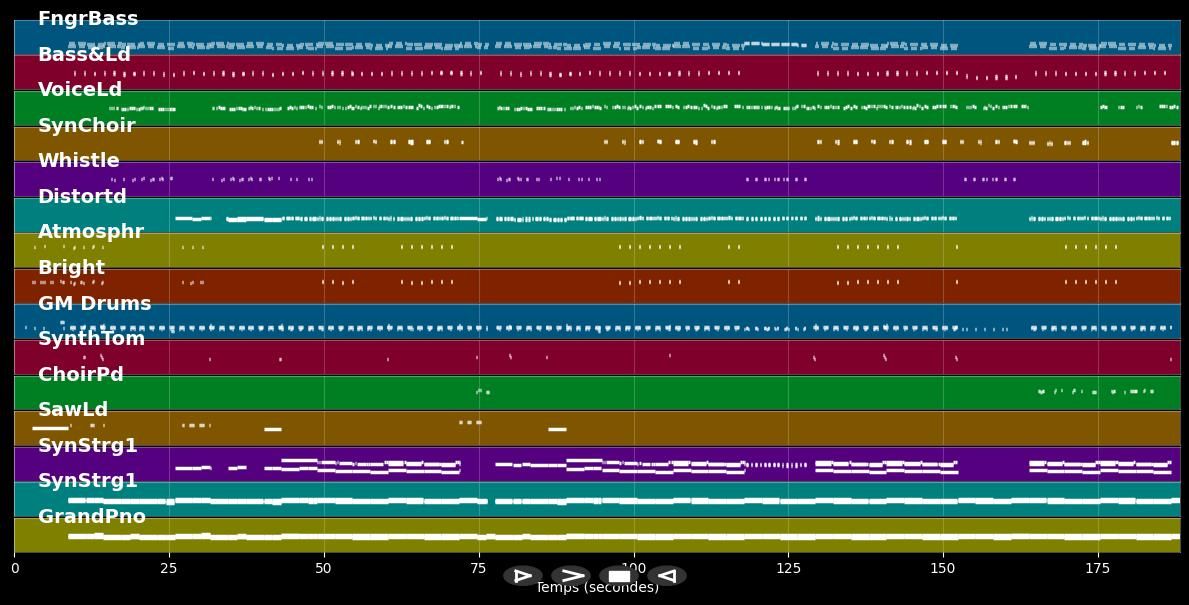Select the ChoirPd track label
Image resolution: width=1189 pixels, height=605 pixels.
[x=80, y=375]
